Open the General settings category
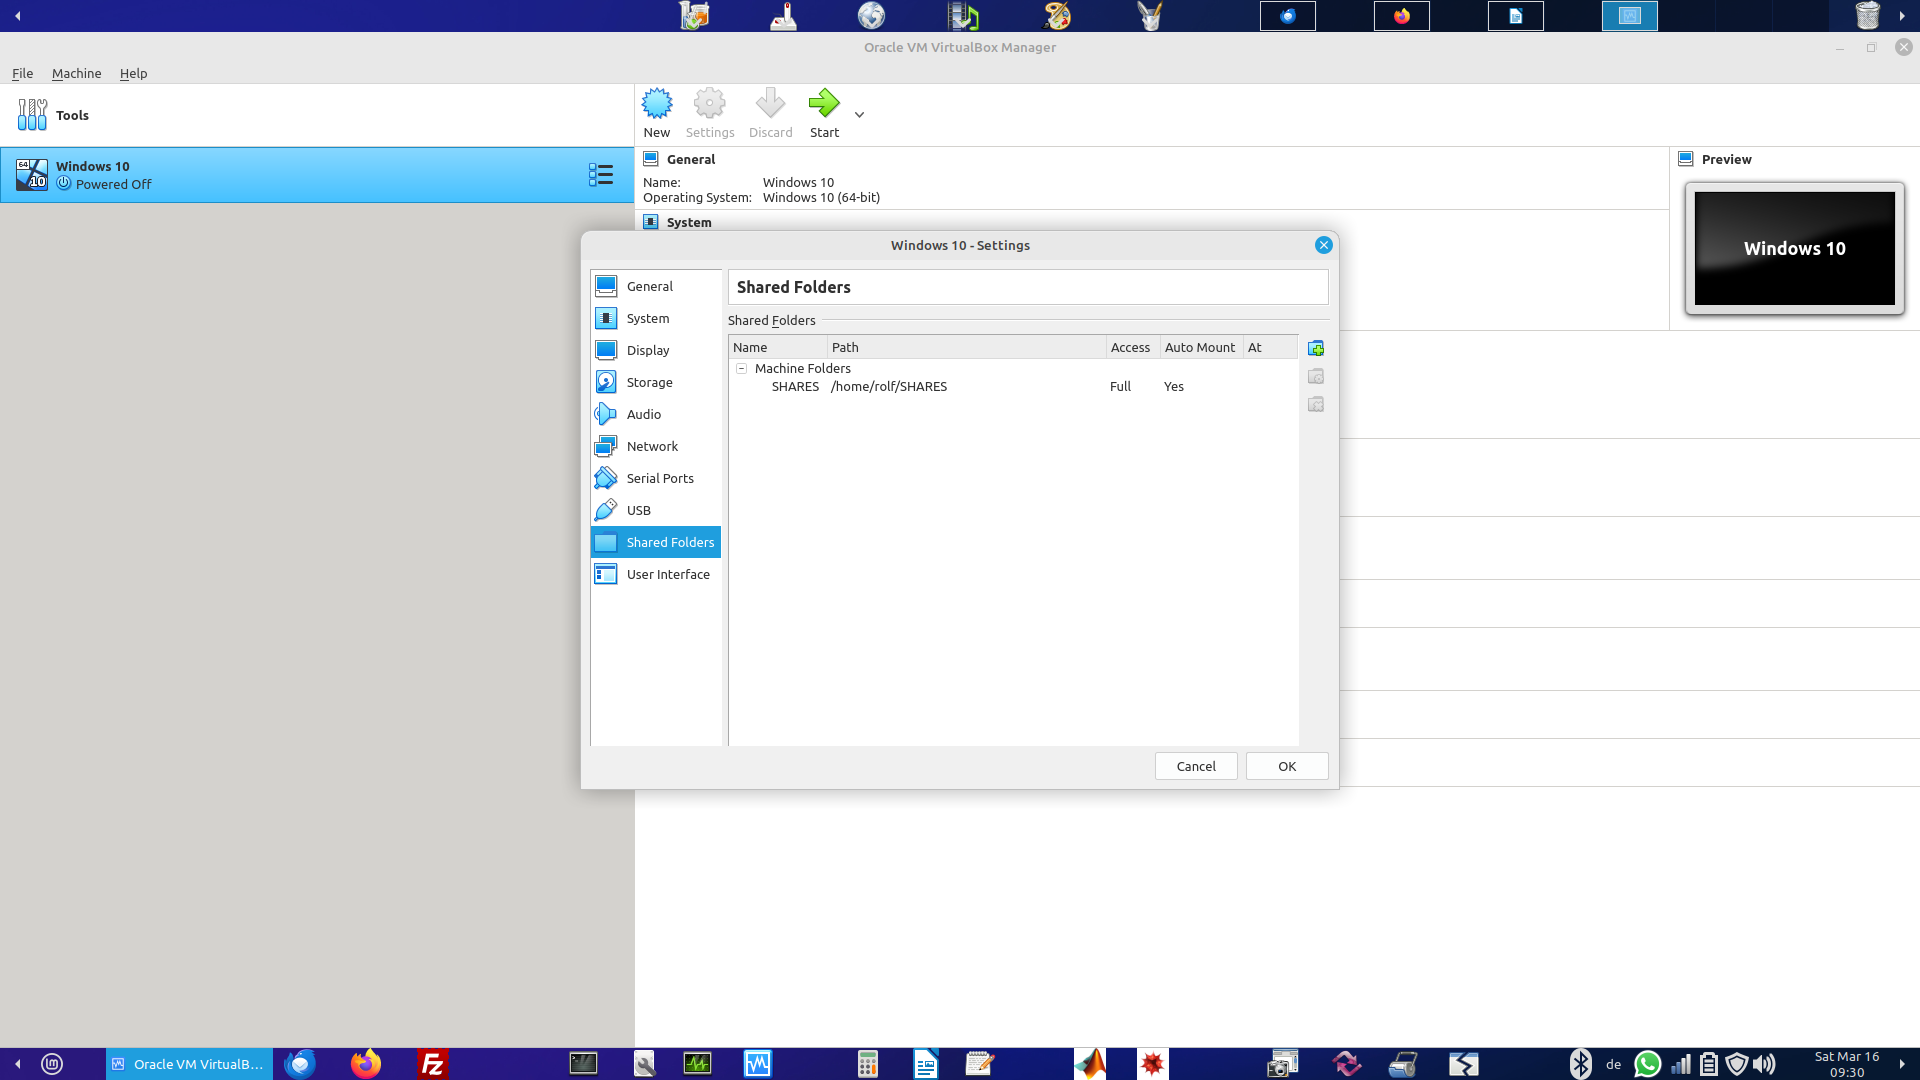The image size is (1920, 1080). pyautogui.click(x=656, y=286)
